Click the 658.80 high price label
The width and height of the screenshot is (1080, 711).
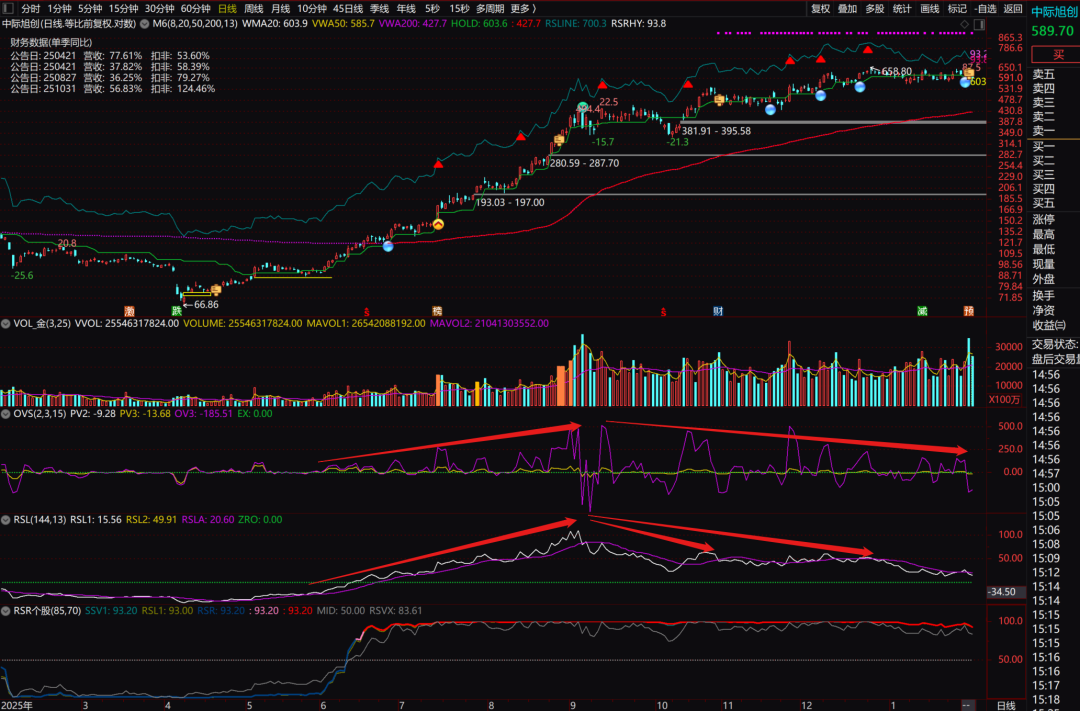897,72
